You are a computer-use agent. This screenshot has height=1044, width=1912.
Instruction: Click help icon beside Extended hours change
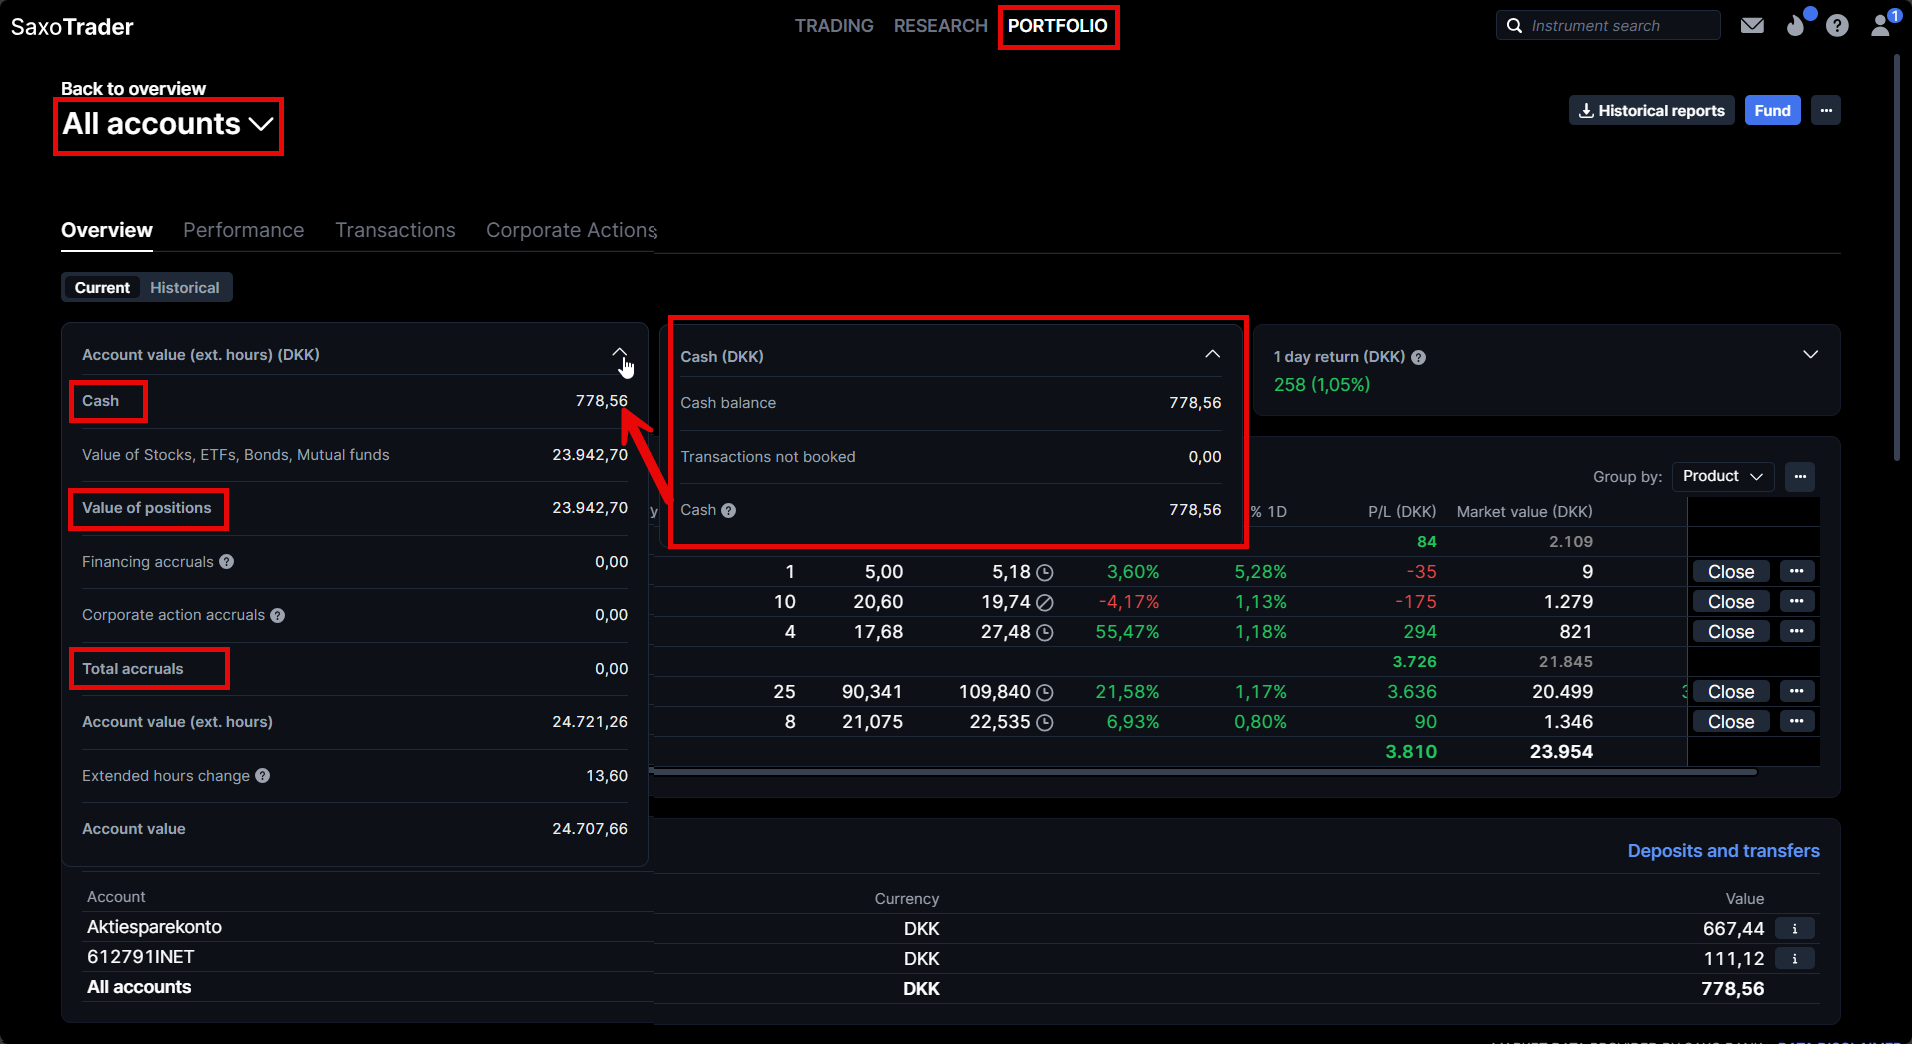(x=263, y=776)
